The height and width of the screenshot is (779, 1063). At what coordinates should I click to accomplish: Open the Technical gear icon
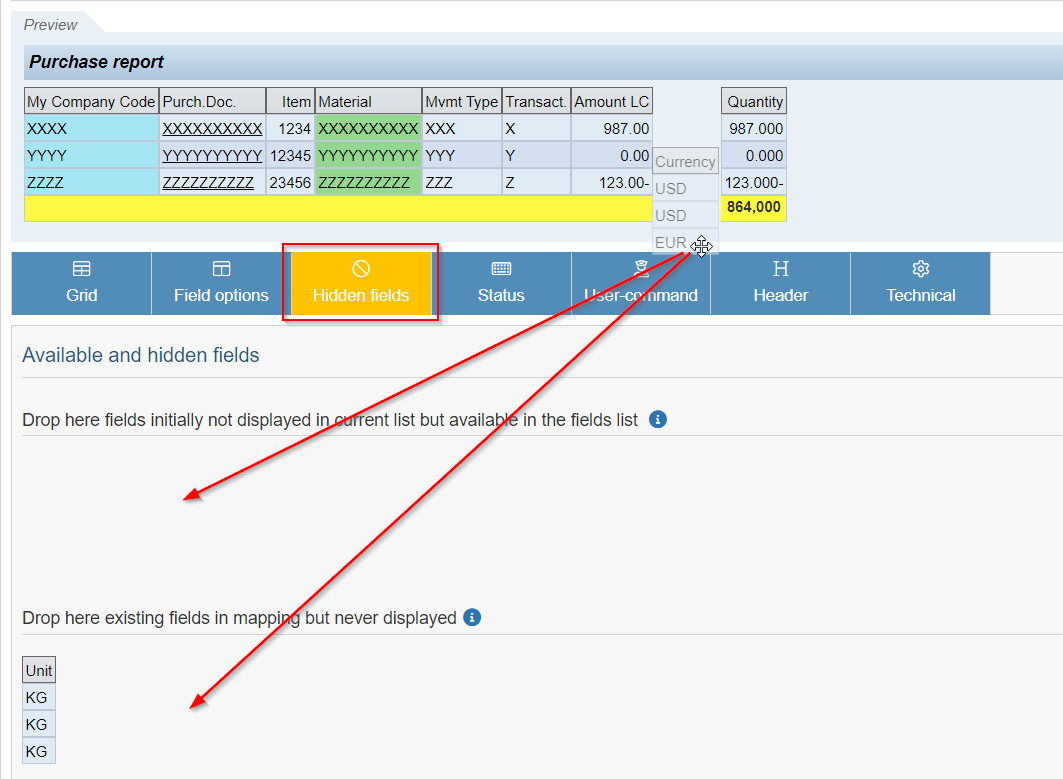(x=920, y=270)
